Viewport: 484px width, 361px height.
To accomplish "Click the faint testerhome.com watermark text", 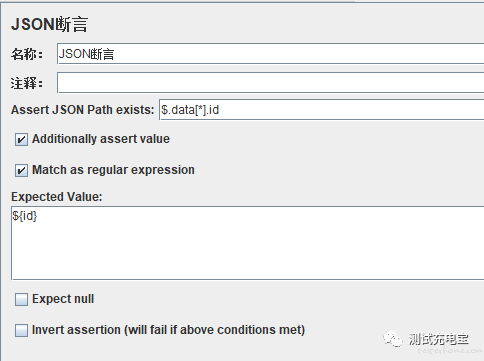I will (449, 351).
